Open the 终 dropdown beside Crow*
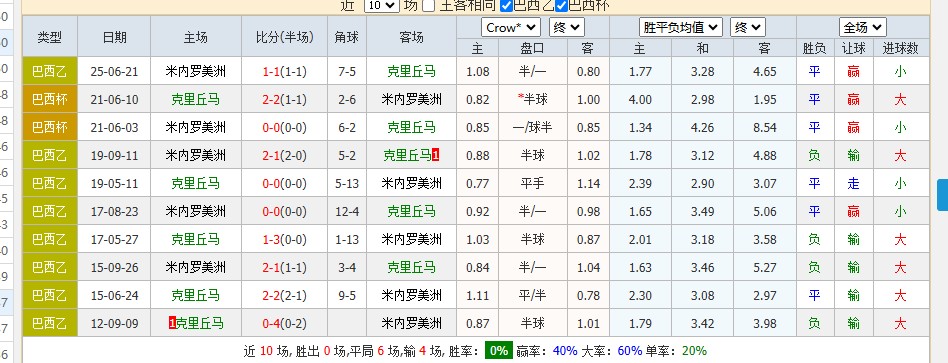 pyautogui.click(x=567, y=27)
